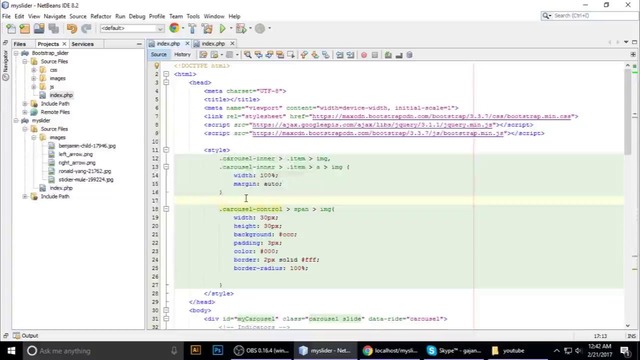Click the editor vertical scrollbar thumb
The height and width of the screenshot is (360, 640).
coord(628,111)
